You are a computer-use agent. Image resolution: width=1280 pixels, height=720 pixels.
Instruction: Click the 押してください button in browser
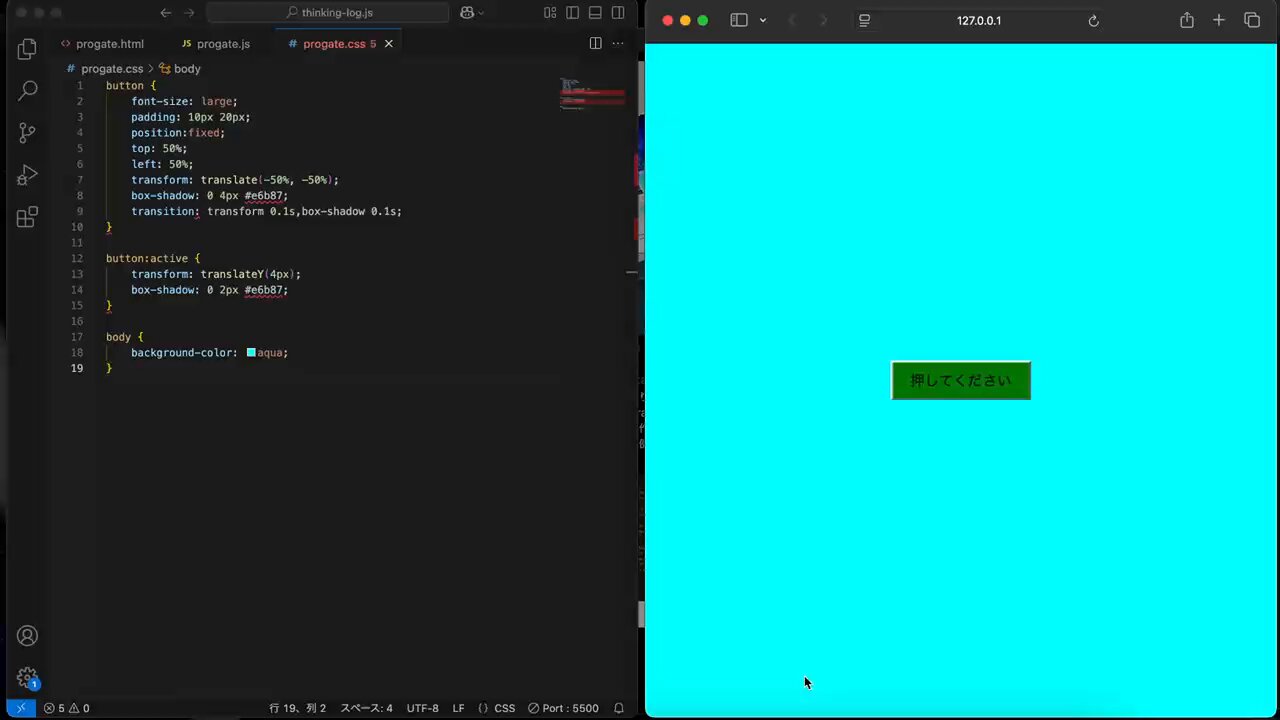(961, 380)
